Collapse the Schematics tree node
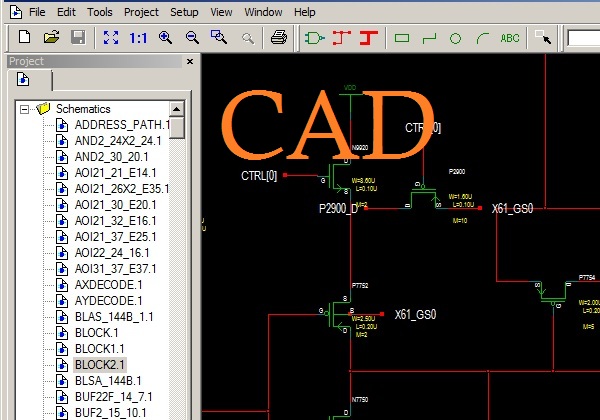Image resolution: width=600 pixels, height=420 pixels. tap(24, 109)
